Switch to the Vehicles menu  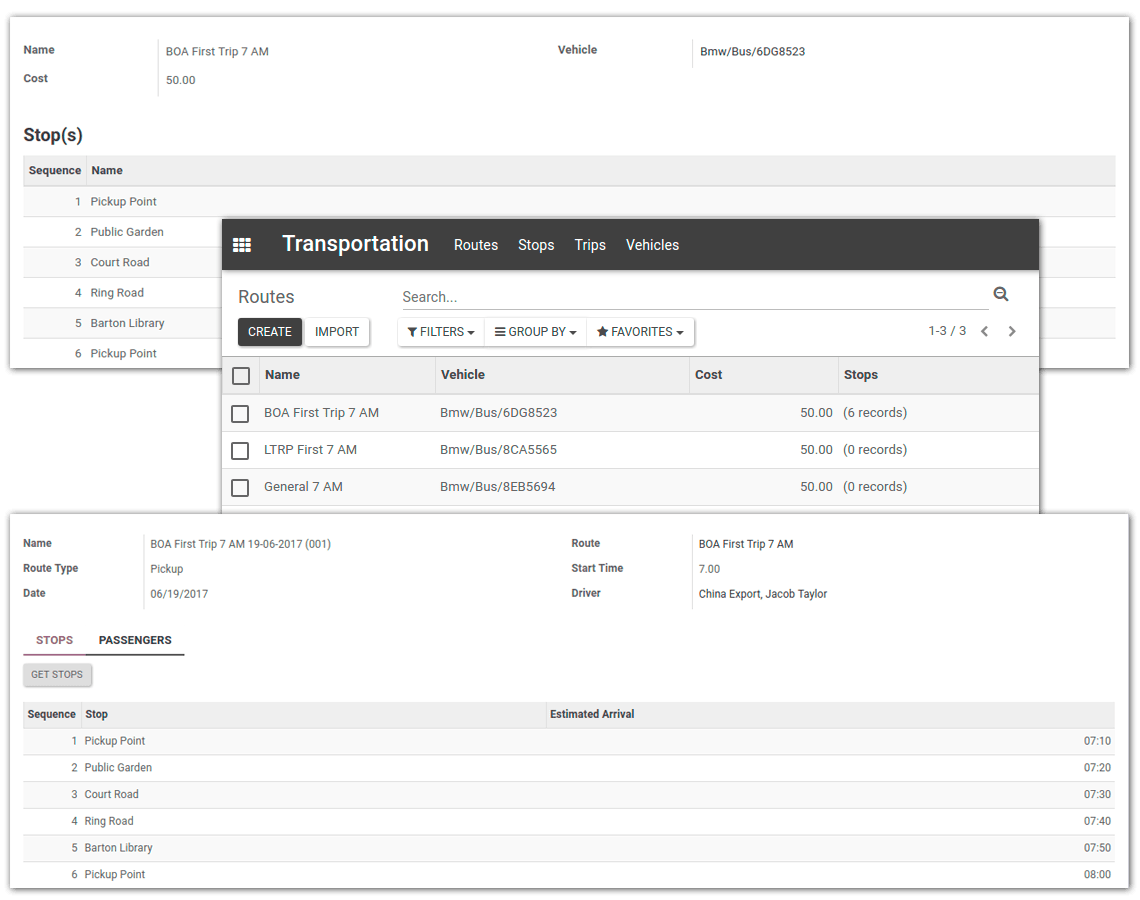pos(652,245)
